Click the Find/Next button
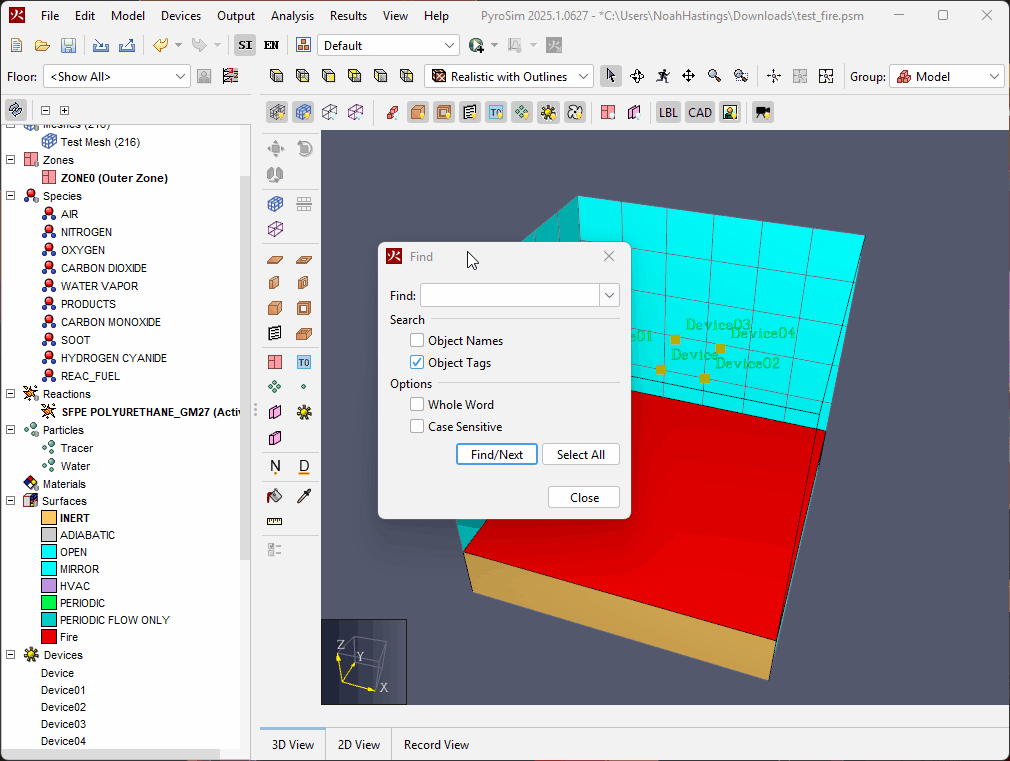Screen dimensions: 1010x761 point(497,454)
